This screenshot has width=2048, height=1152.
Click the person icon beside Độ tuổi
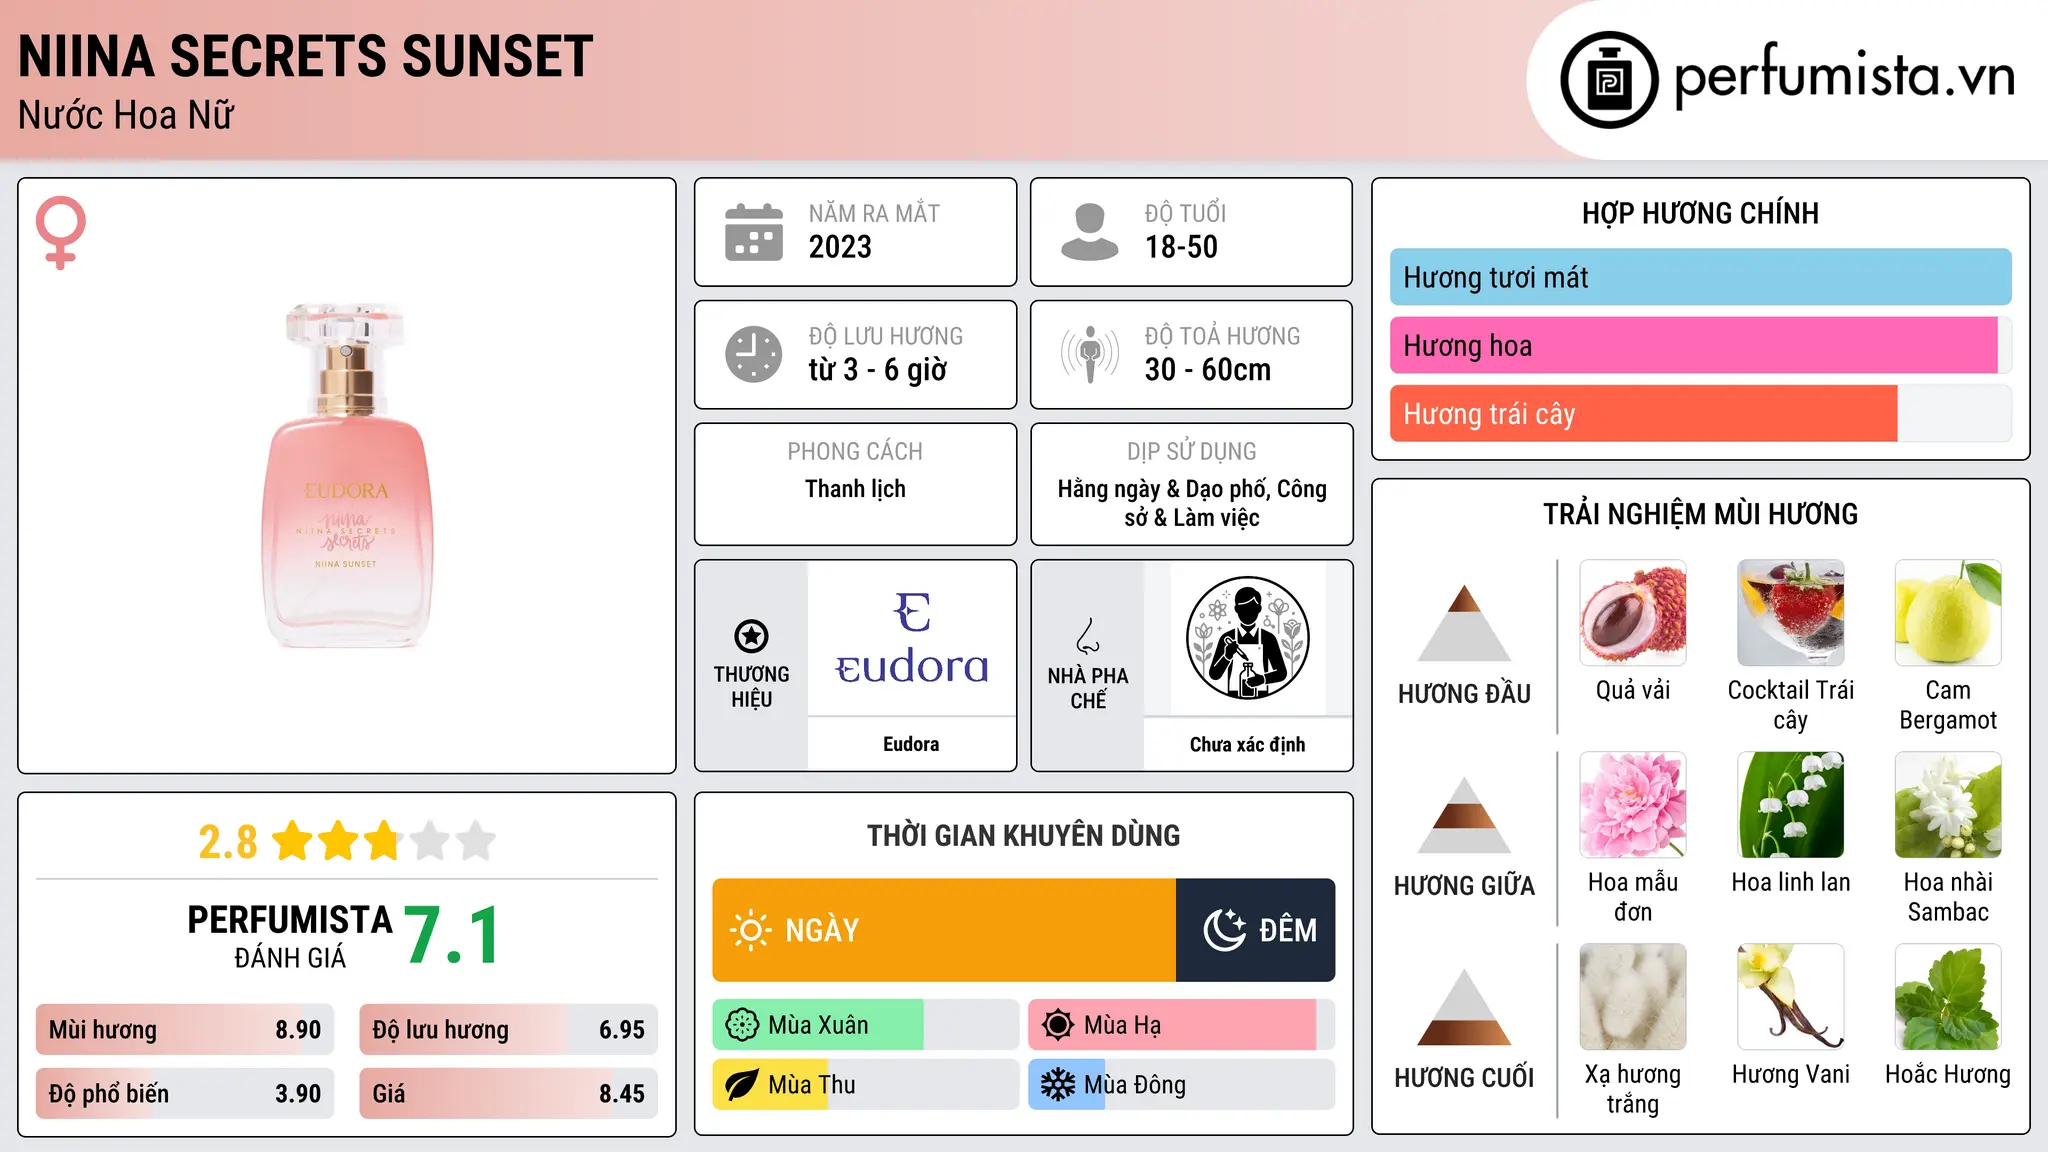click(1090, 232)
